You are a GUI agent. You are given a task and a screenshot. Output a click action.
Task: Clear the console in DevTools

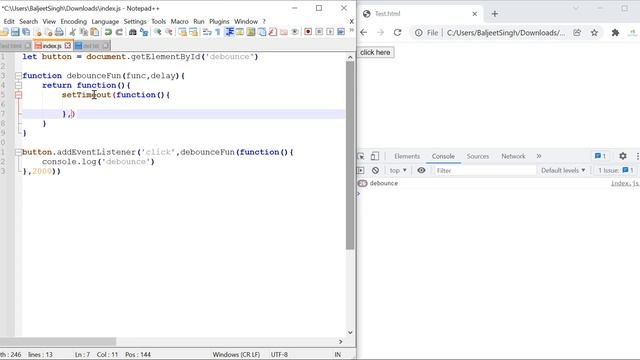[x=375, y=170]
